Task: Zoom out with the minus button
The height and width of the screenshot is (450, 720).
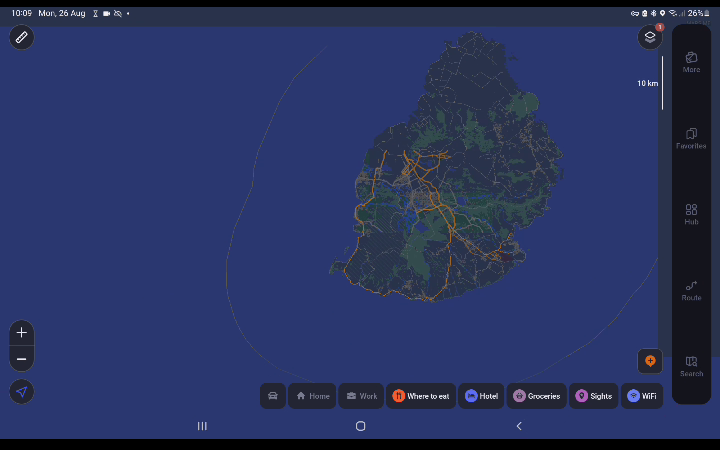Action: [x=22, y=359]
